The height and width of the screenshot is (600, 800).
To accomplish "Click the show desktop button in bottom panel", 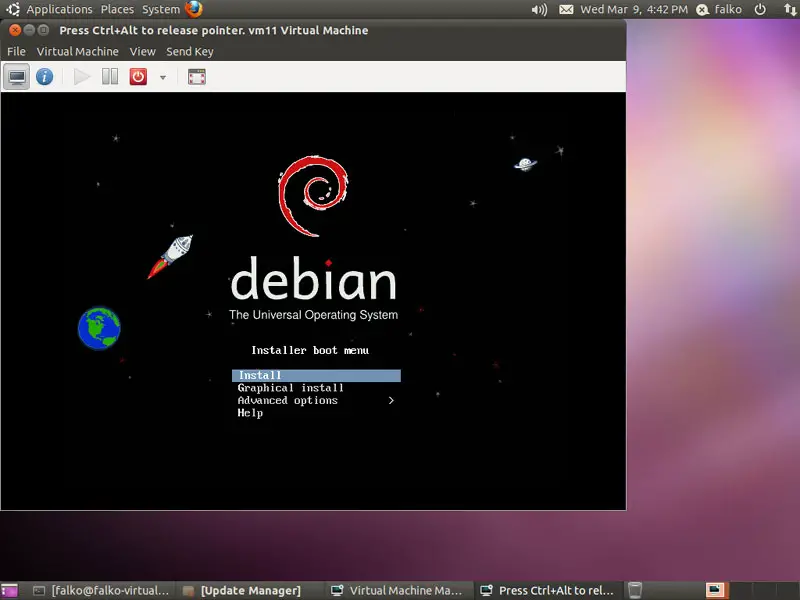I will (x=9, y=590).
